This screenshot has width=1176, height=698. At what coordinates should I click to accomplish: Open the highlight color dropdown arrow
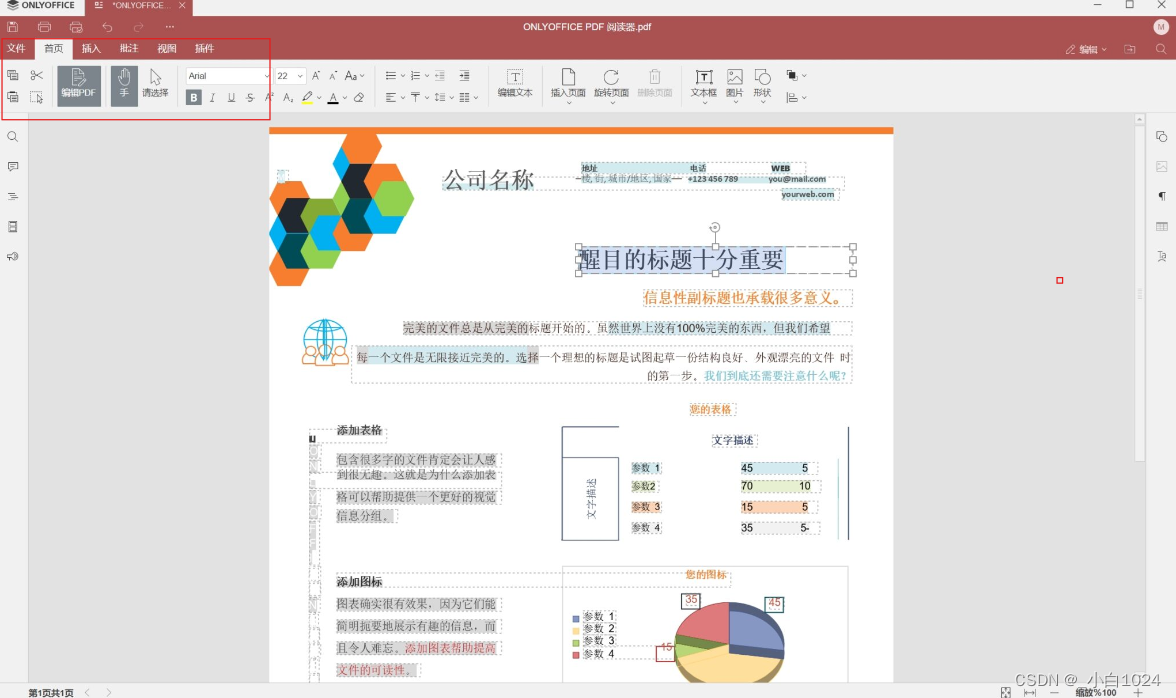coord(319,97)
